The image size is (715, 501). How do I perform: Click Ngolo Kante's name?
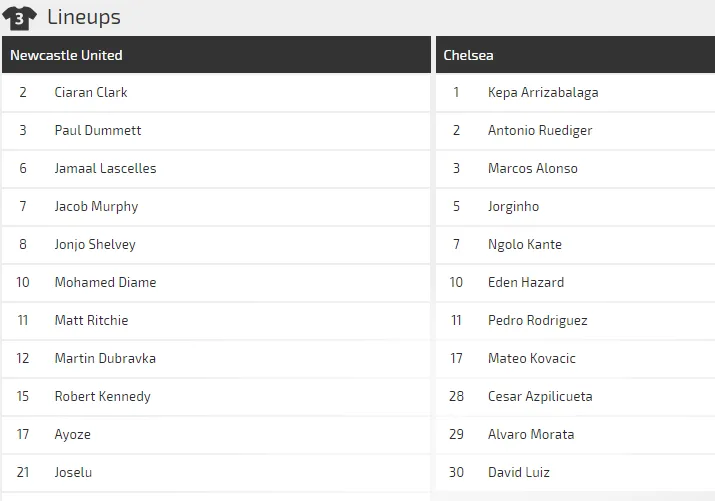pos(525,245)
